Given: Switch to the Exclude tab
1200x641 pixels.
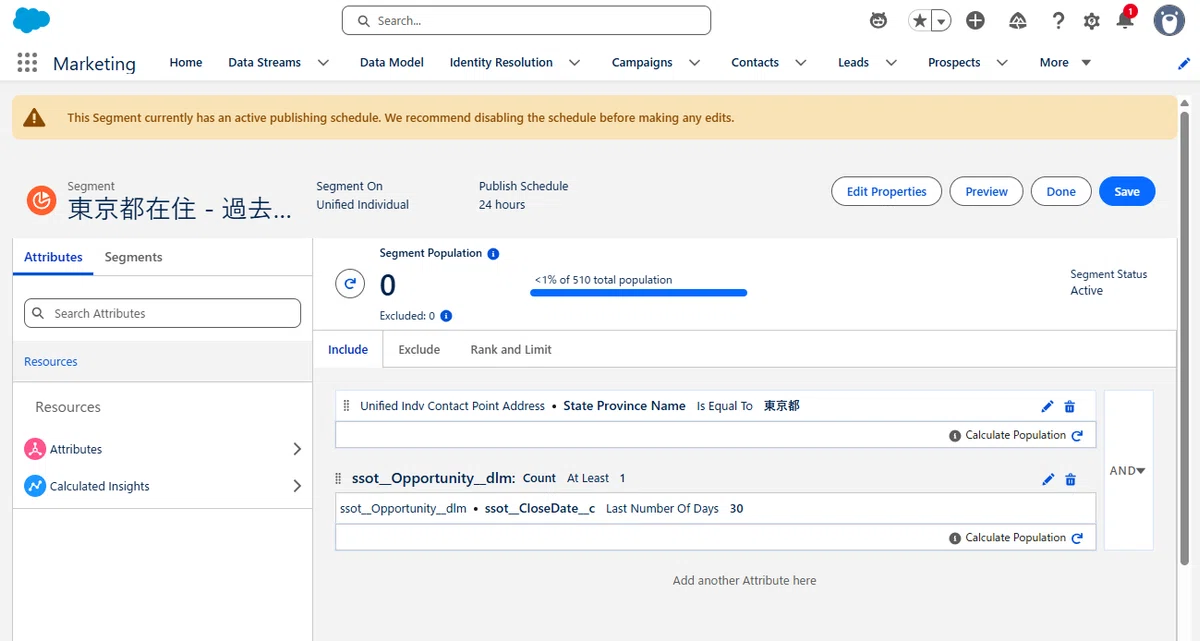Looking at the screenshot, I should pyautogui.click(x=419, y=349).
